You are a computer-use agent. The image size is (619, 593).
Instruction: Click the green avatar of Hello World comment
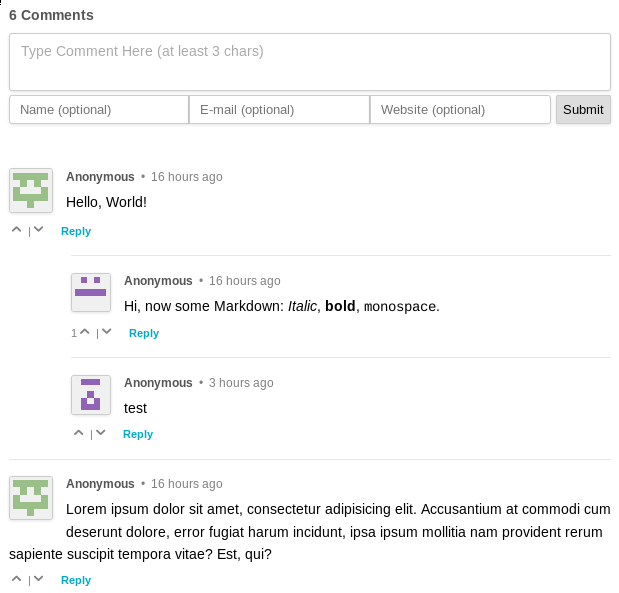click(31, 190)
